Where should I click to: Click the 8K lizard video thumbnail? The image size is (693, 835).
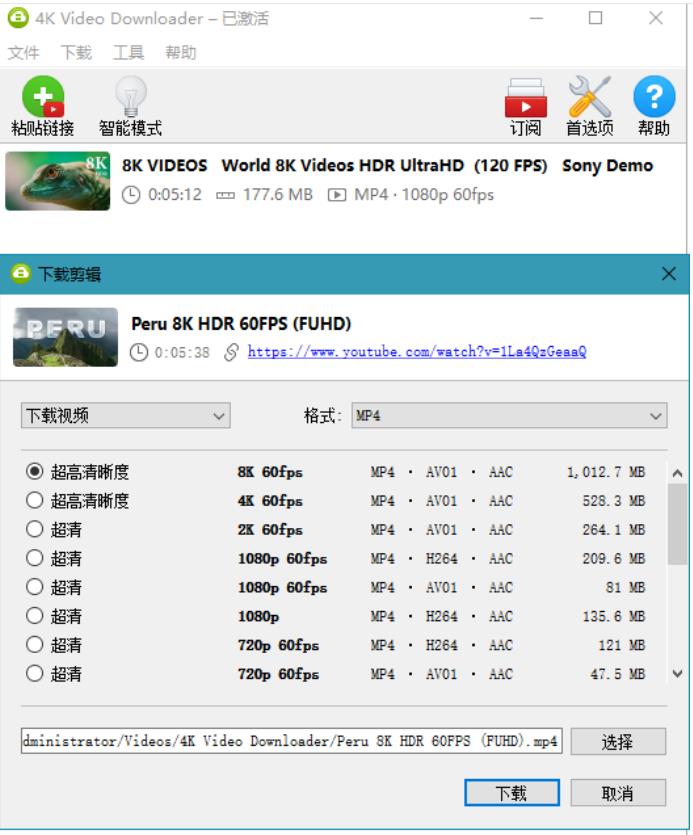(58, 181)
